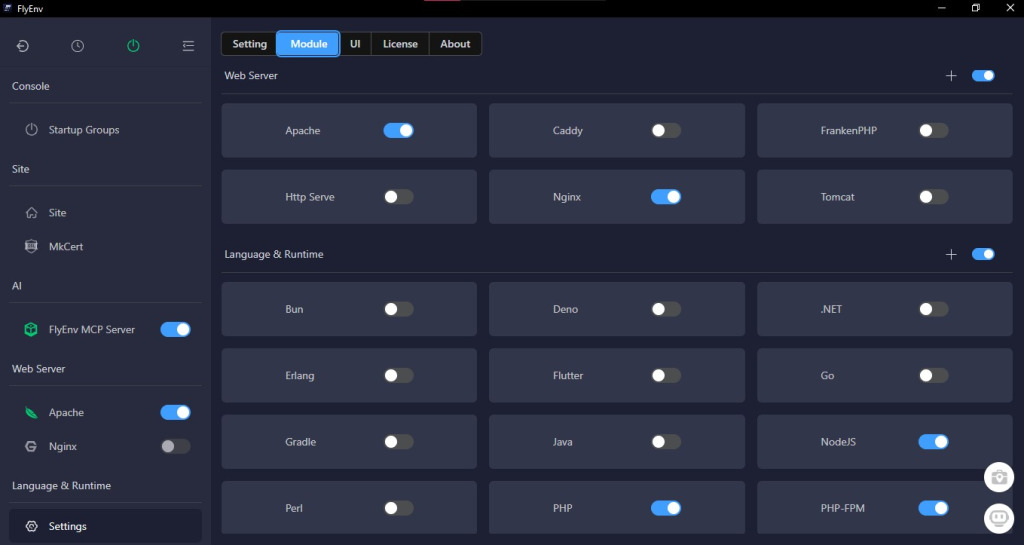Open Nginx item in sidebar list
This screenshot has width=1024, height=545.
click(x=63, y=446)
